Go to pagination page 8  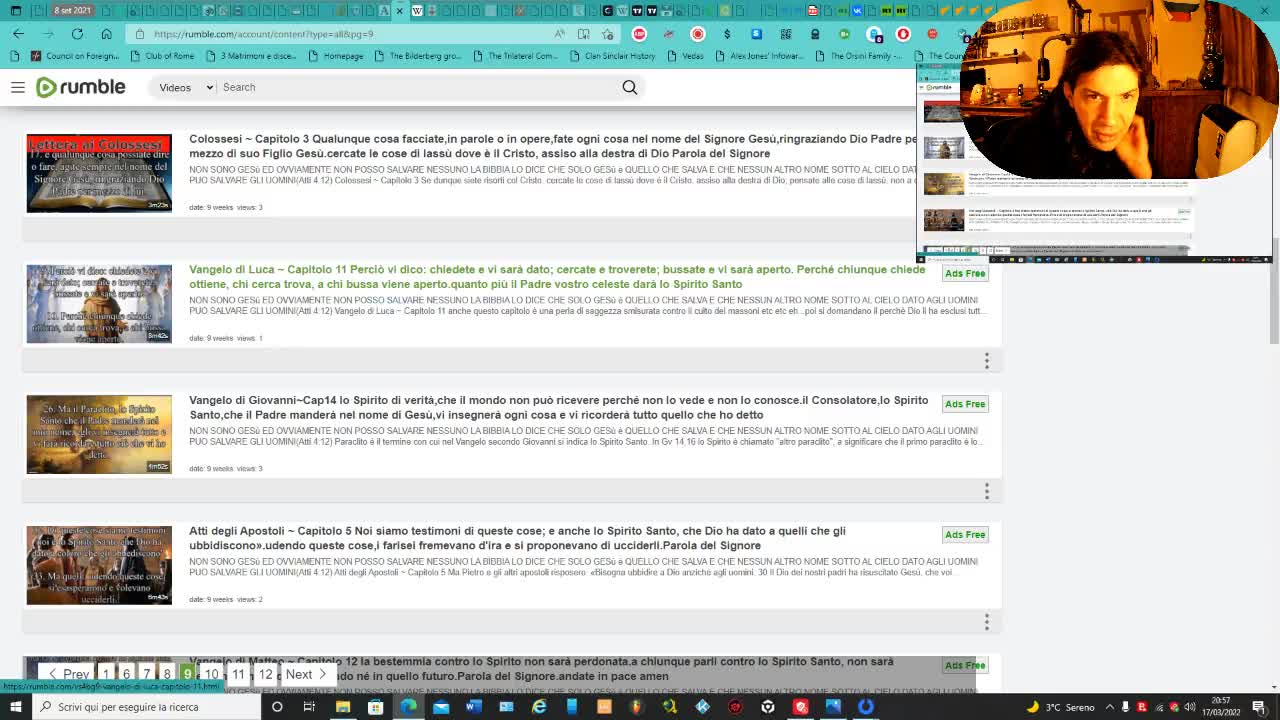tap(167, 675)
